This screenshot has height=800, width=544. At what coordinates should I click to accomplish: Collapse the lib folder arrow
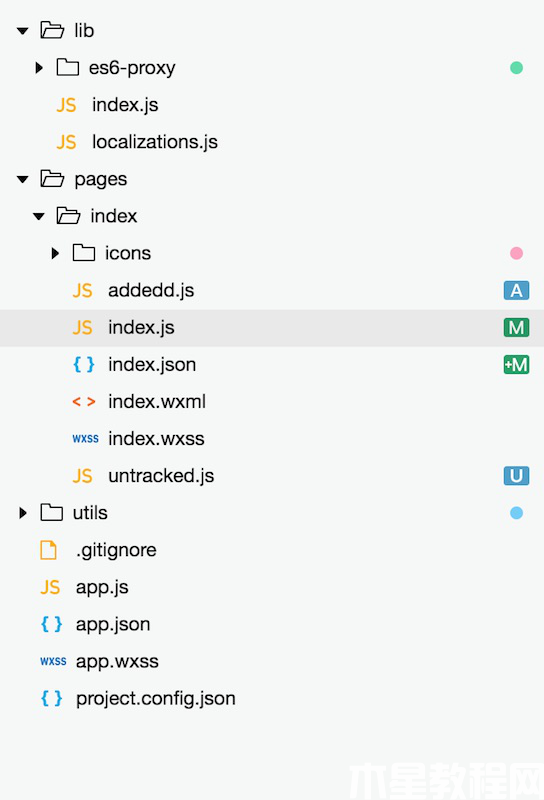point(22,31)
